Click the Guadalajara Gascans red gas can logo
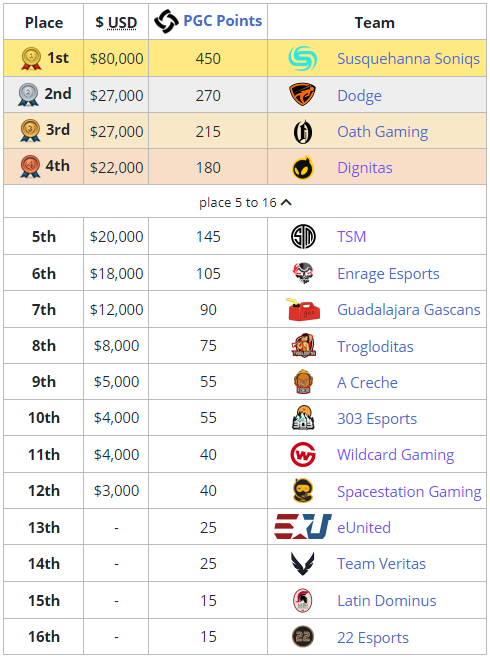Image resolution: width=490 pixels, height=659 pixels. 303,310
